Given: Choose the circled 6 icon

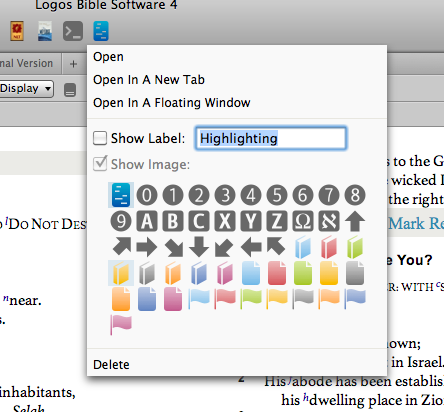Looking at the screenshot, I should click(x=303, y=195).
